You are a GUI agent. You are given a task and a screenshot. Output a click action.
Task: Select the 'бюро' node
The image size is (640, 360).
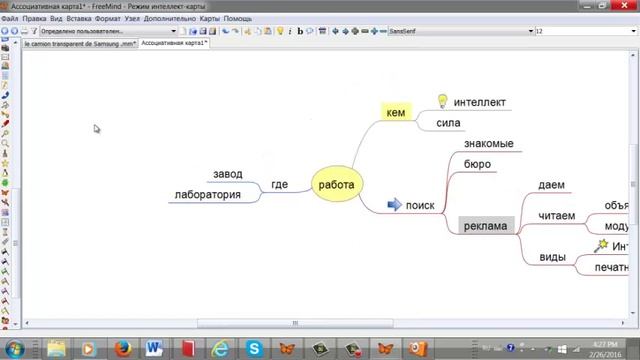coord(478,164)
